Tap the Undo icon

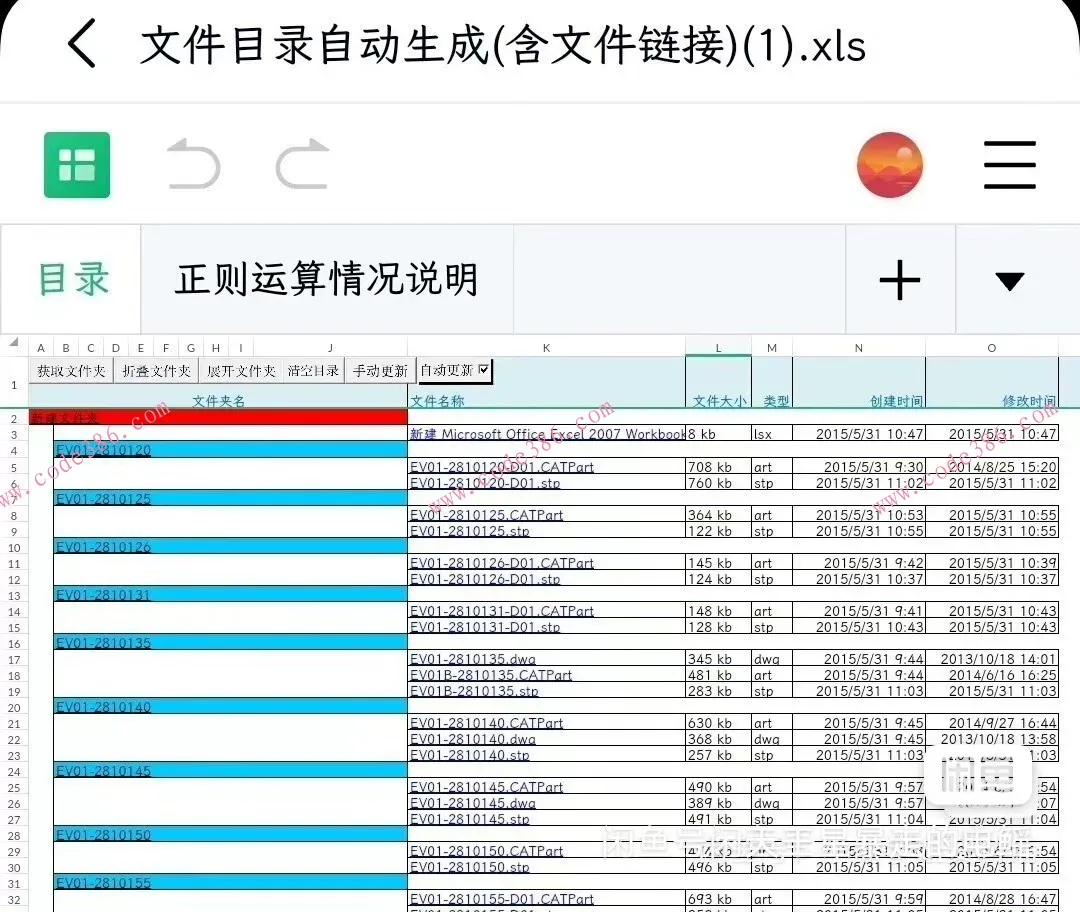point(194,165)
